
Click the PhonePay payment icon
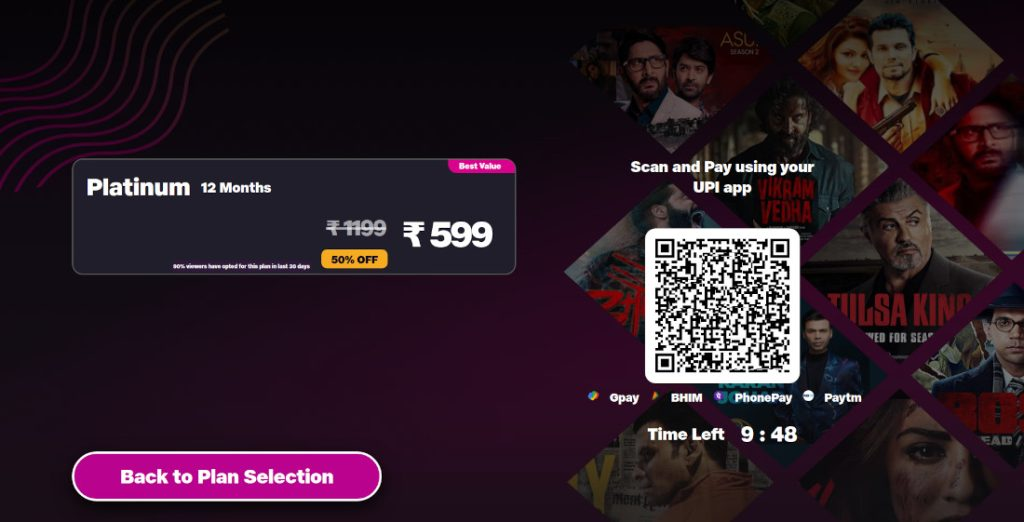coord(720,396)
